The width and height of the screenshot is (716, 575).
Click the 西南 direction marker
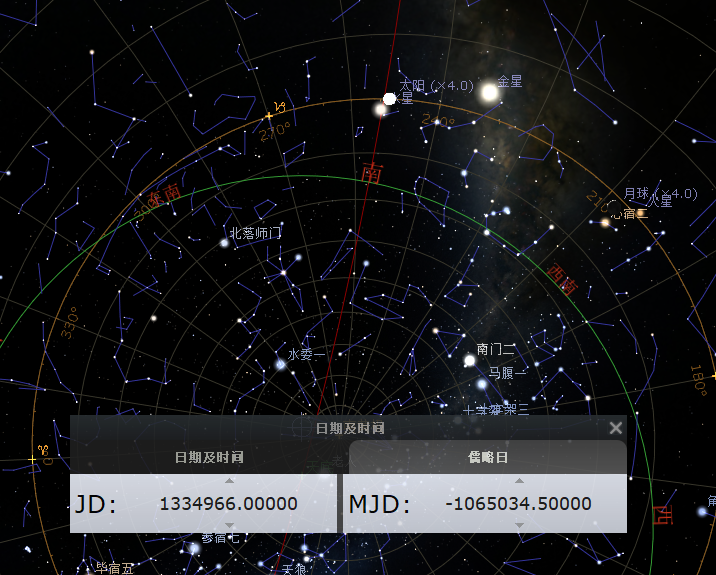(x=563, y=279)
